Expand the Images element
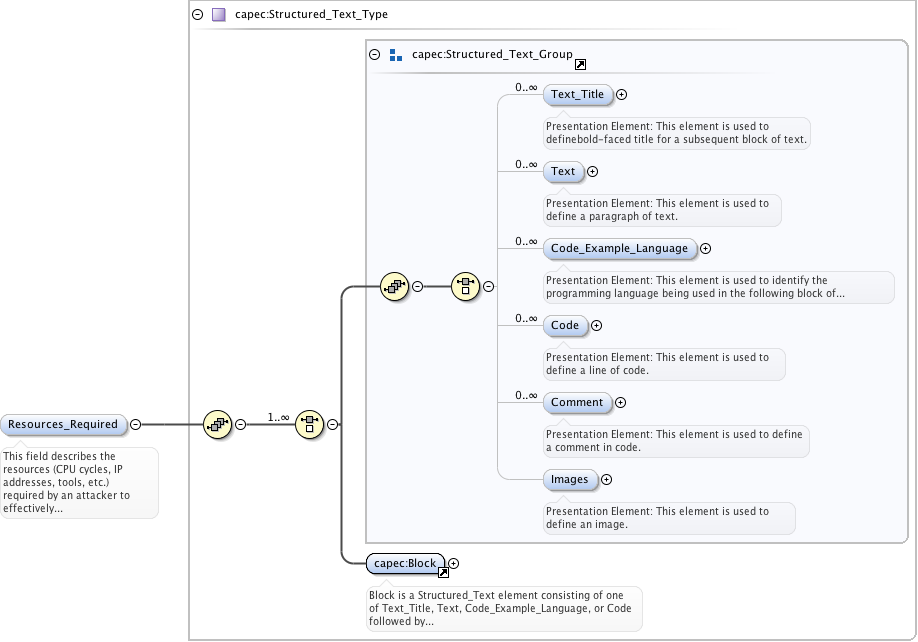Viewport: 918px width, 642px height. 606,480
